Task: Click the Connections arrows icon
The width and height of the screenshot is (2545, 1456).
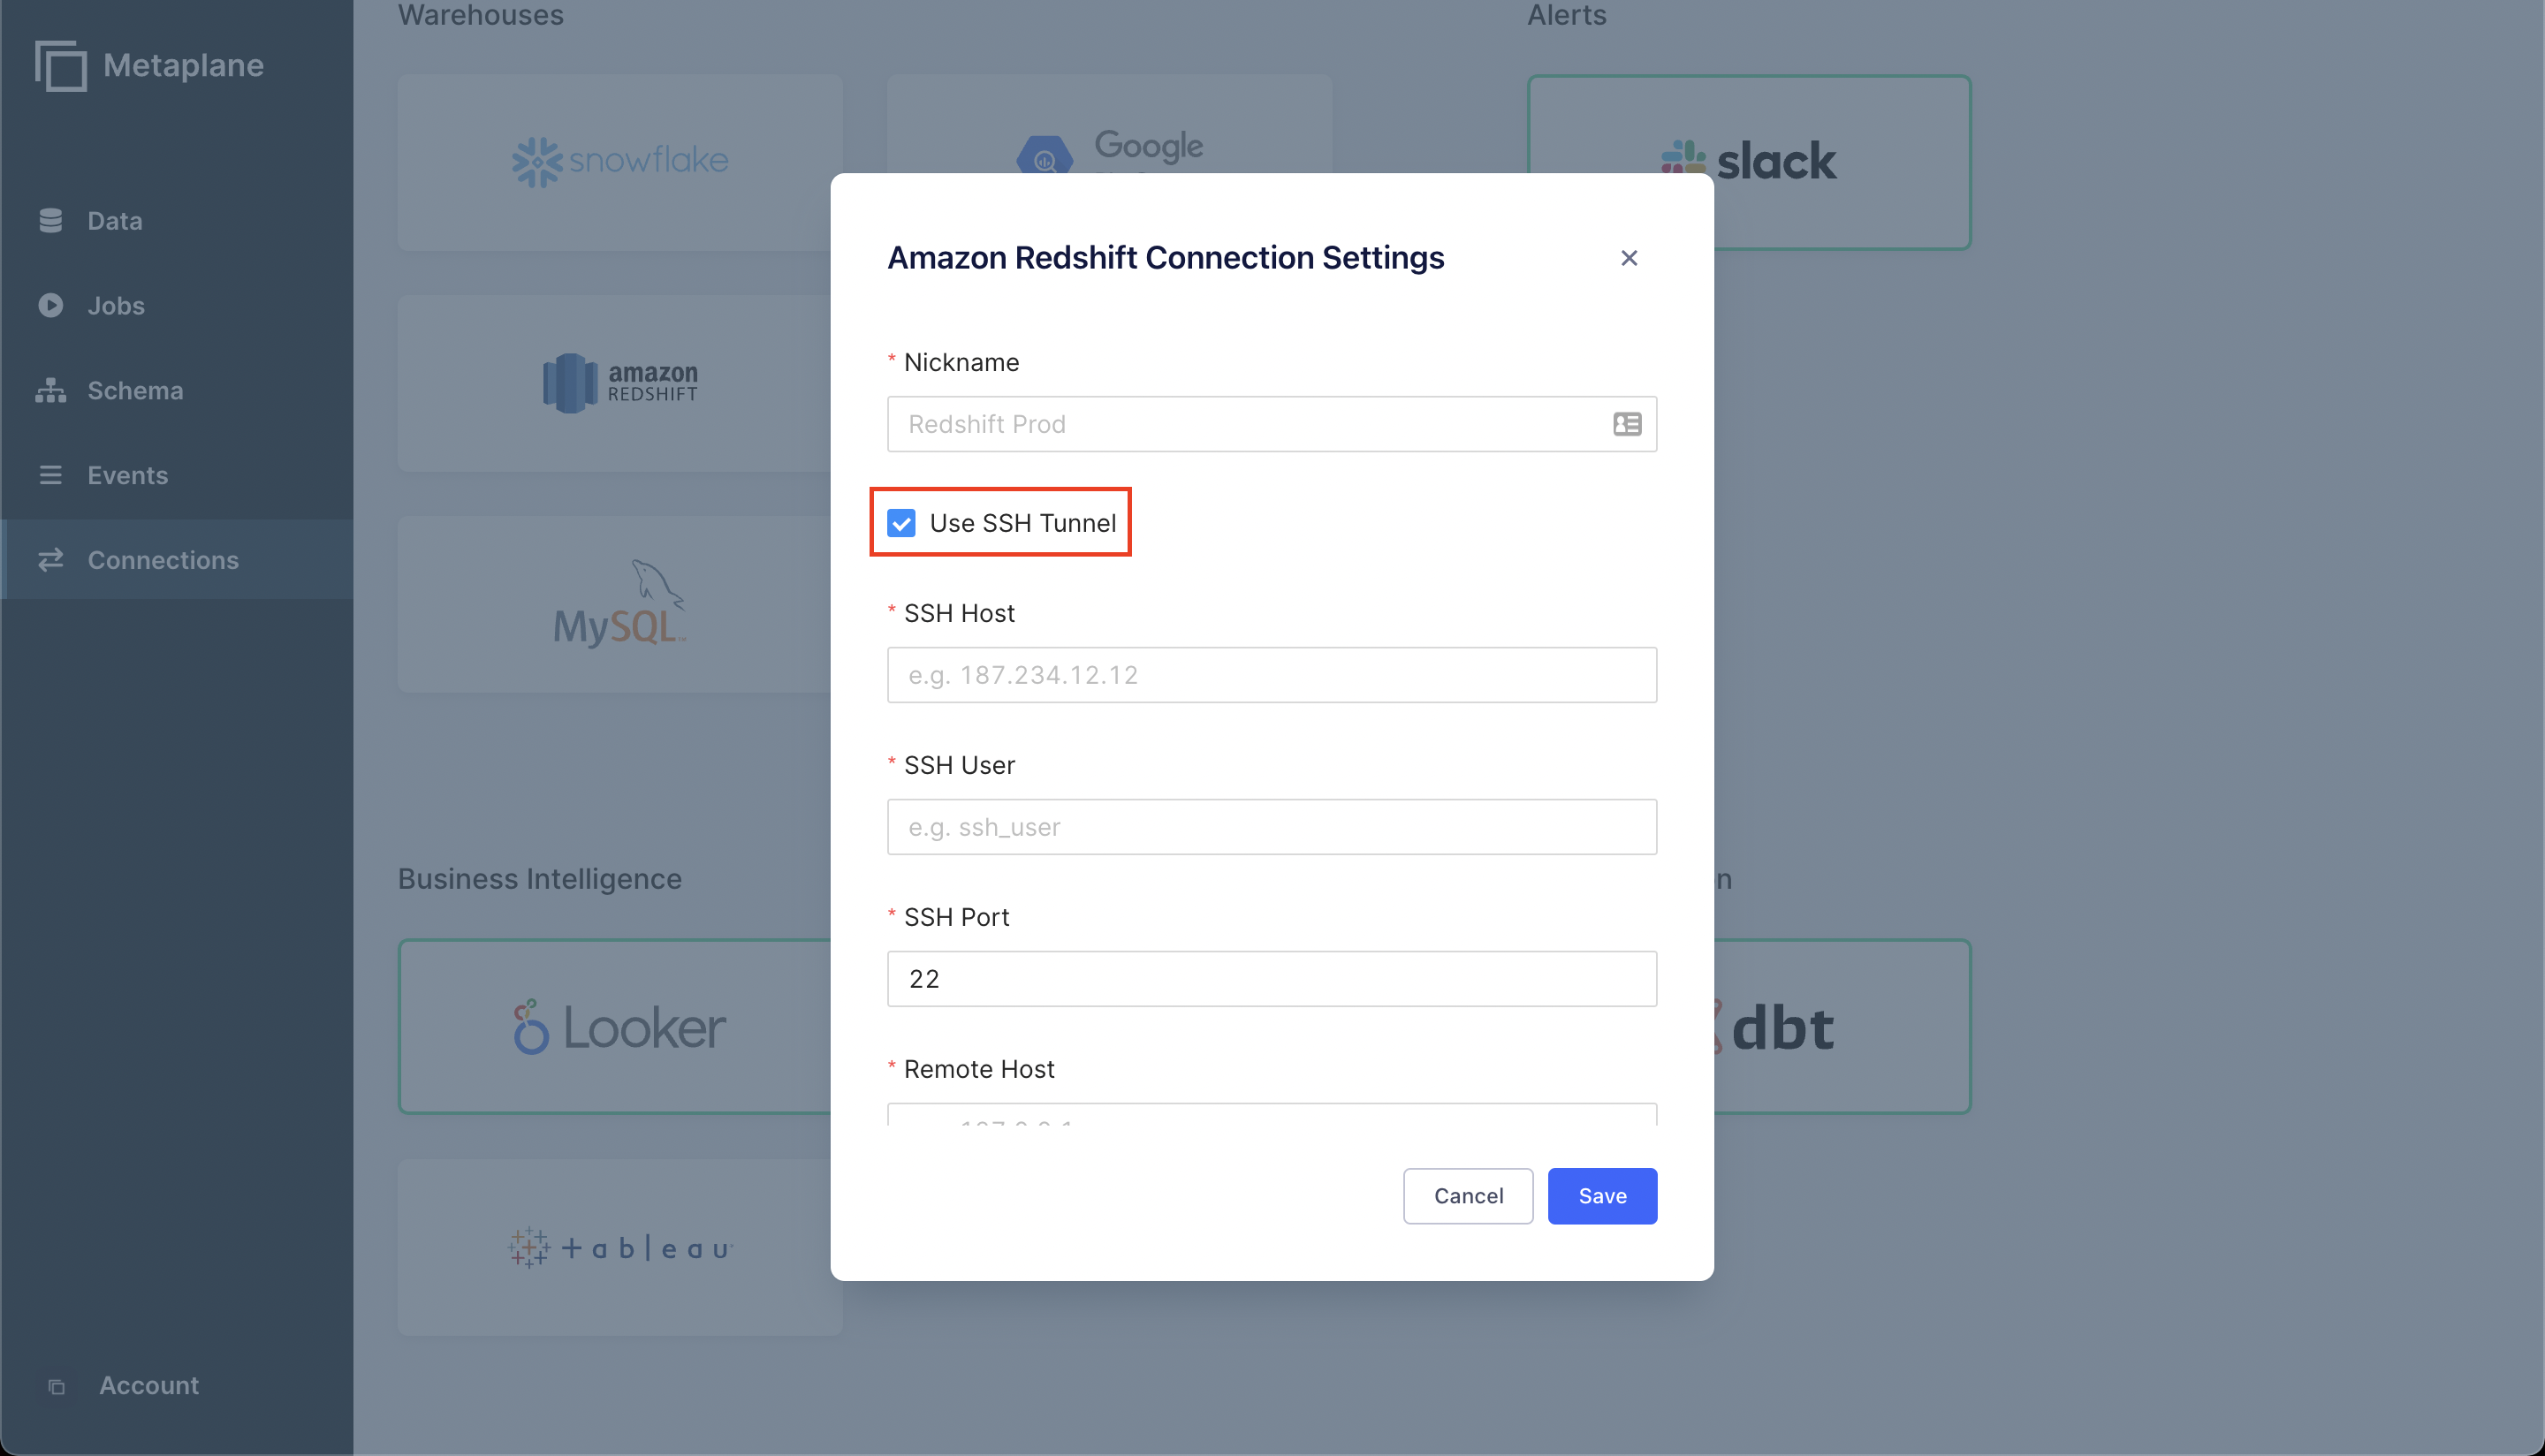Action: tap(51, 560)
